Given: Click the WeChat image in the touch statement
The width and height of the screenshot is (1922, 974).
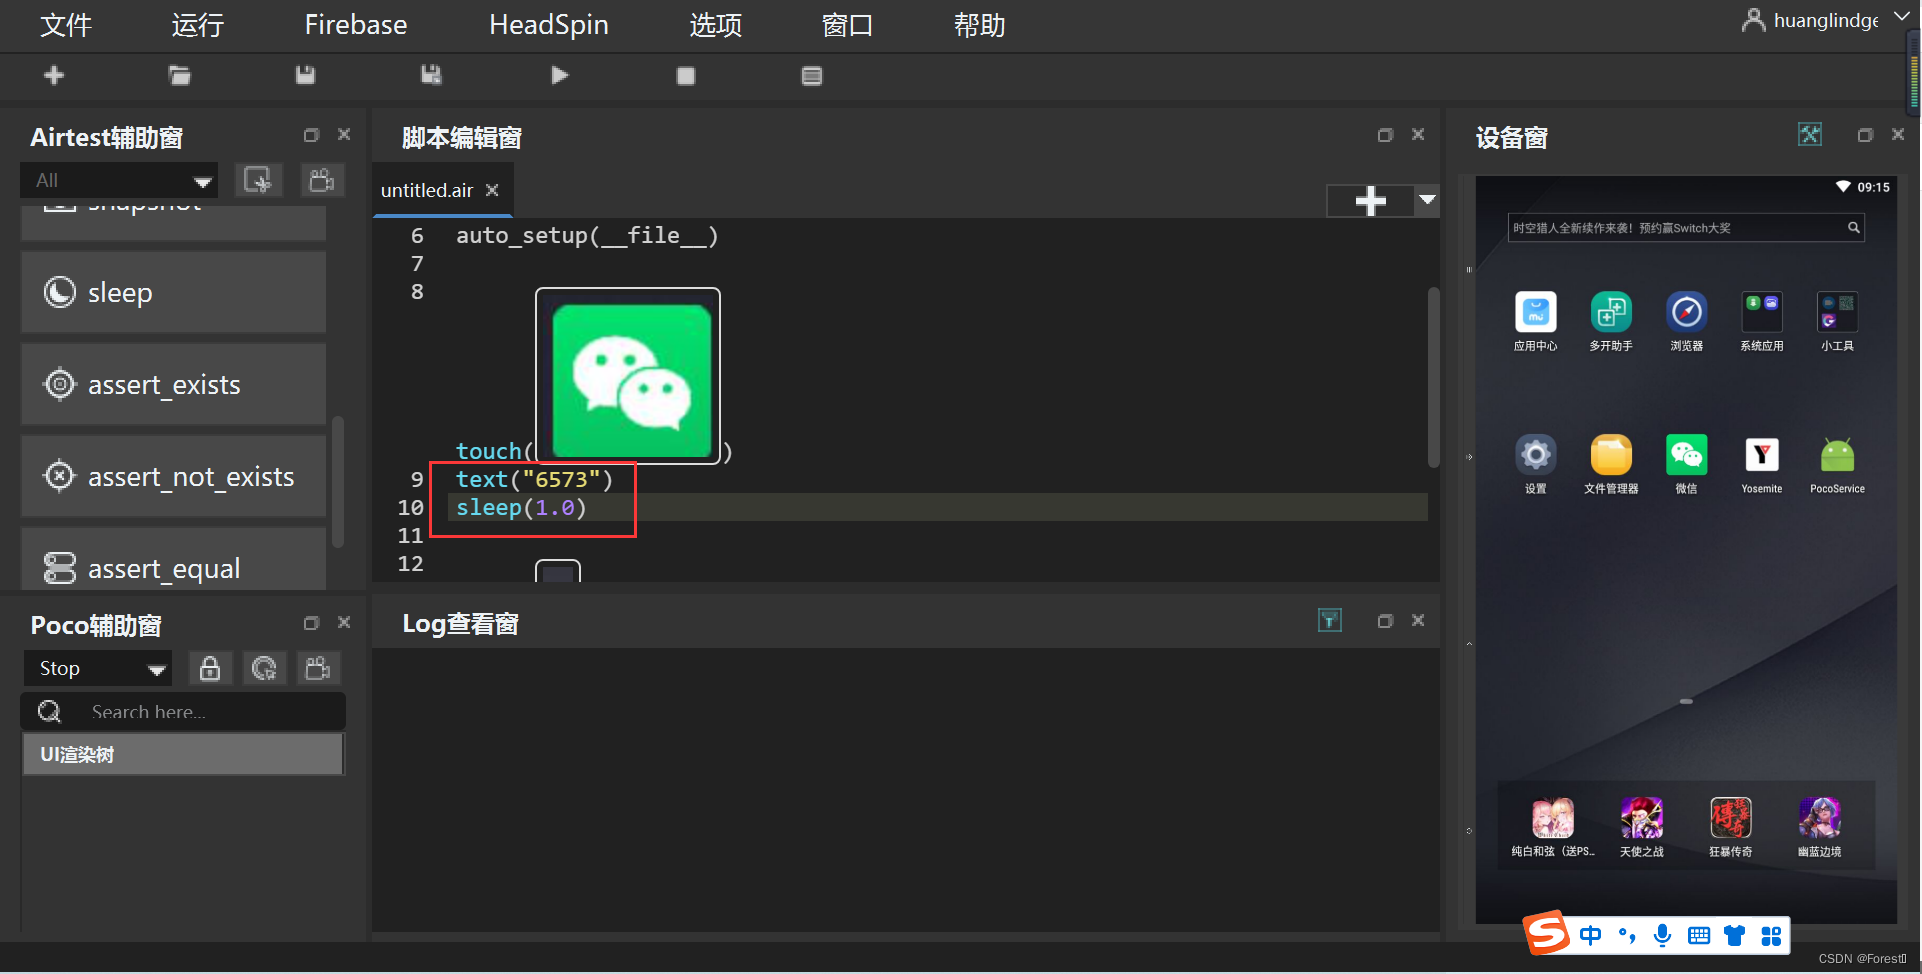Looking at the screenshot, I should coord(628,377).
